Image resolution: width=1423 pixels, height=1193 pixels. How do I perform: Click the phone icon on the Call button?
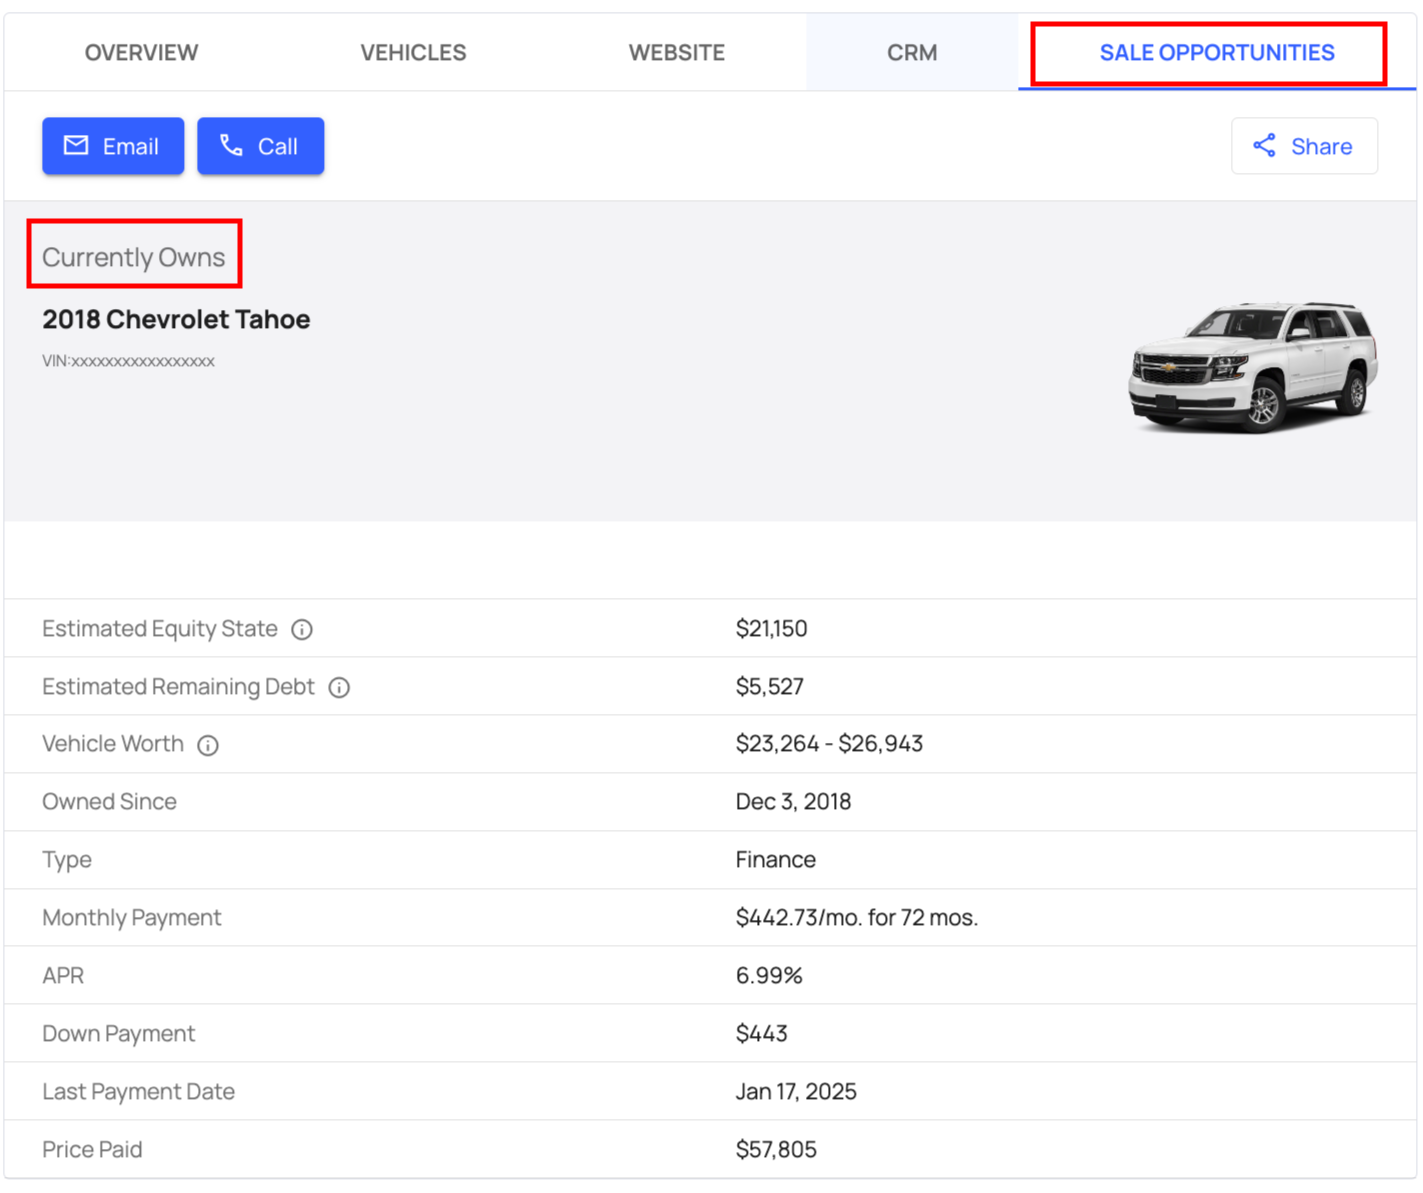[232, 146]
